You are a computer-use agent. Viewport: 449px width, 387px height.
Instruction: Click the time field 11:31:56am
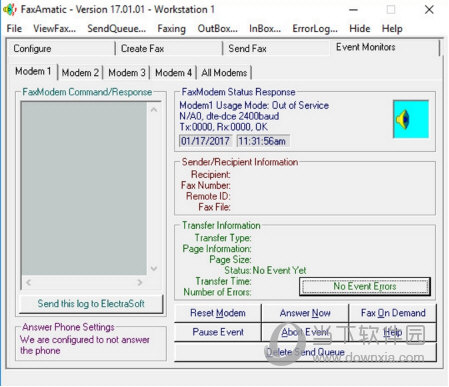click(263, 141)
